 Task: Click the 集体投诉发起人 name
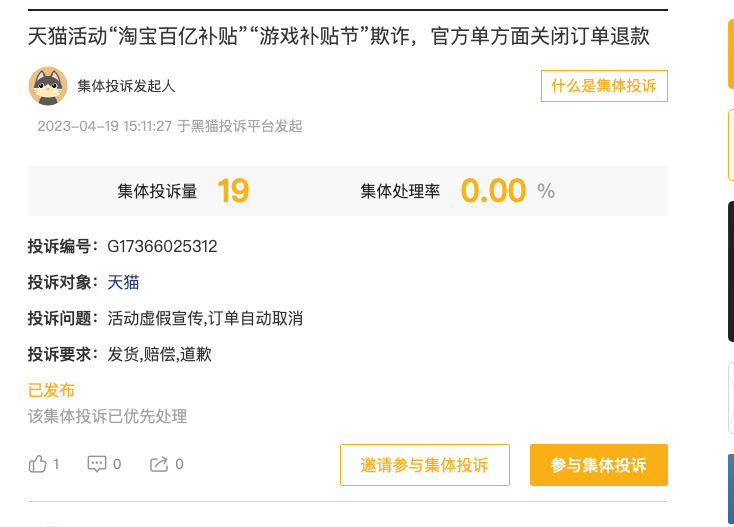[126, 86]
